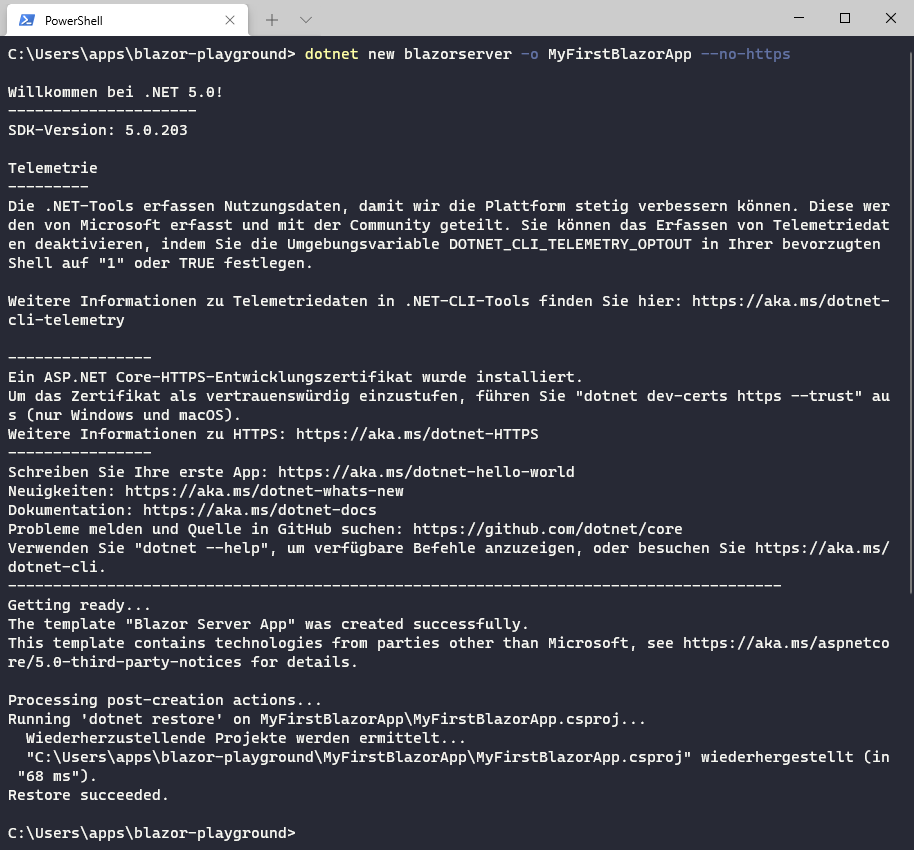914x850 pixels.
Task: Expand the new tab profile dropdown
Action: coord(306,20)
